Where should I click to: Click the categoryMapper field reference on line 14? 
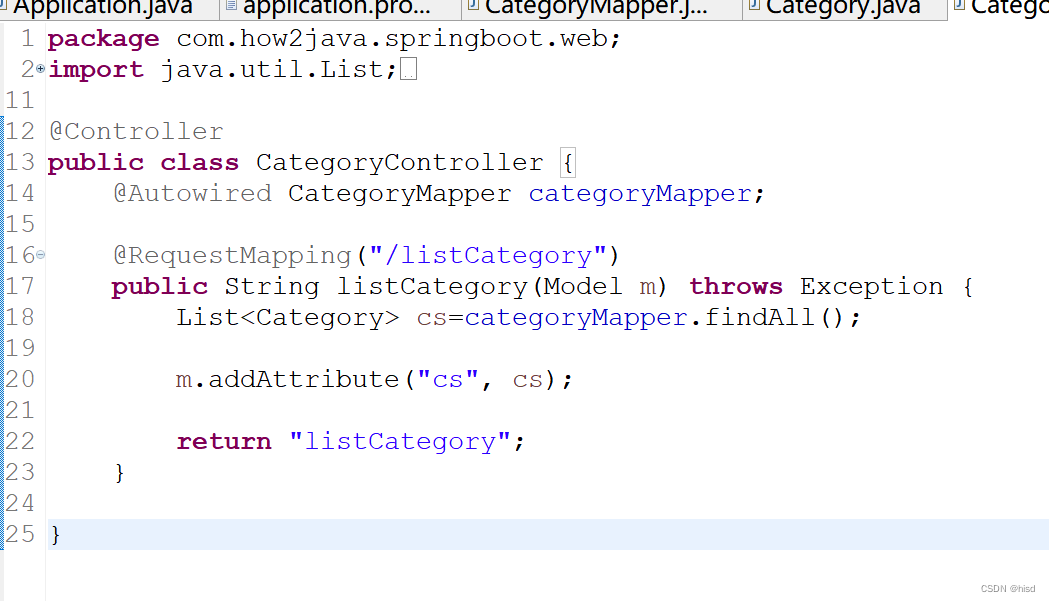click(639, 193)
